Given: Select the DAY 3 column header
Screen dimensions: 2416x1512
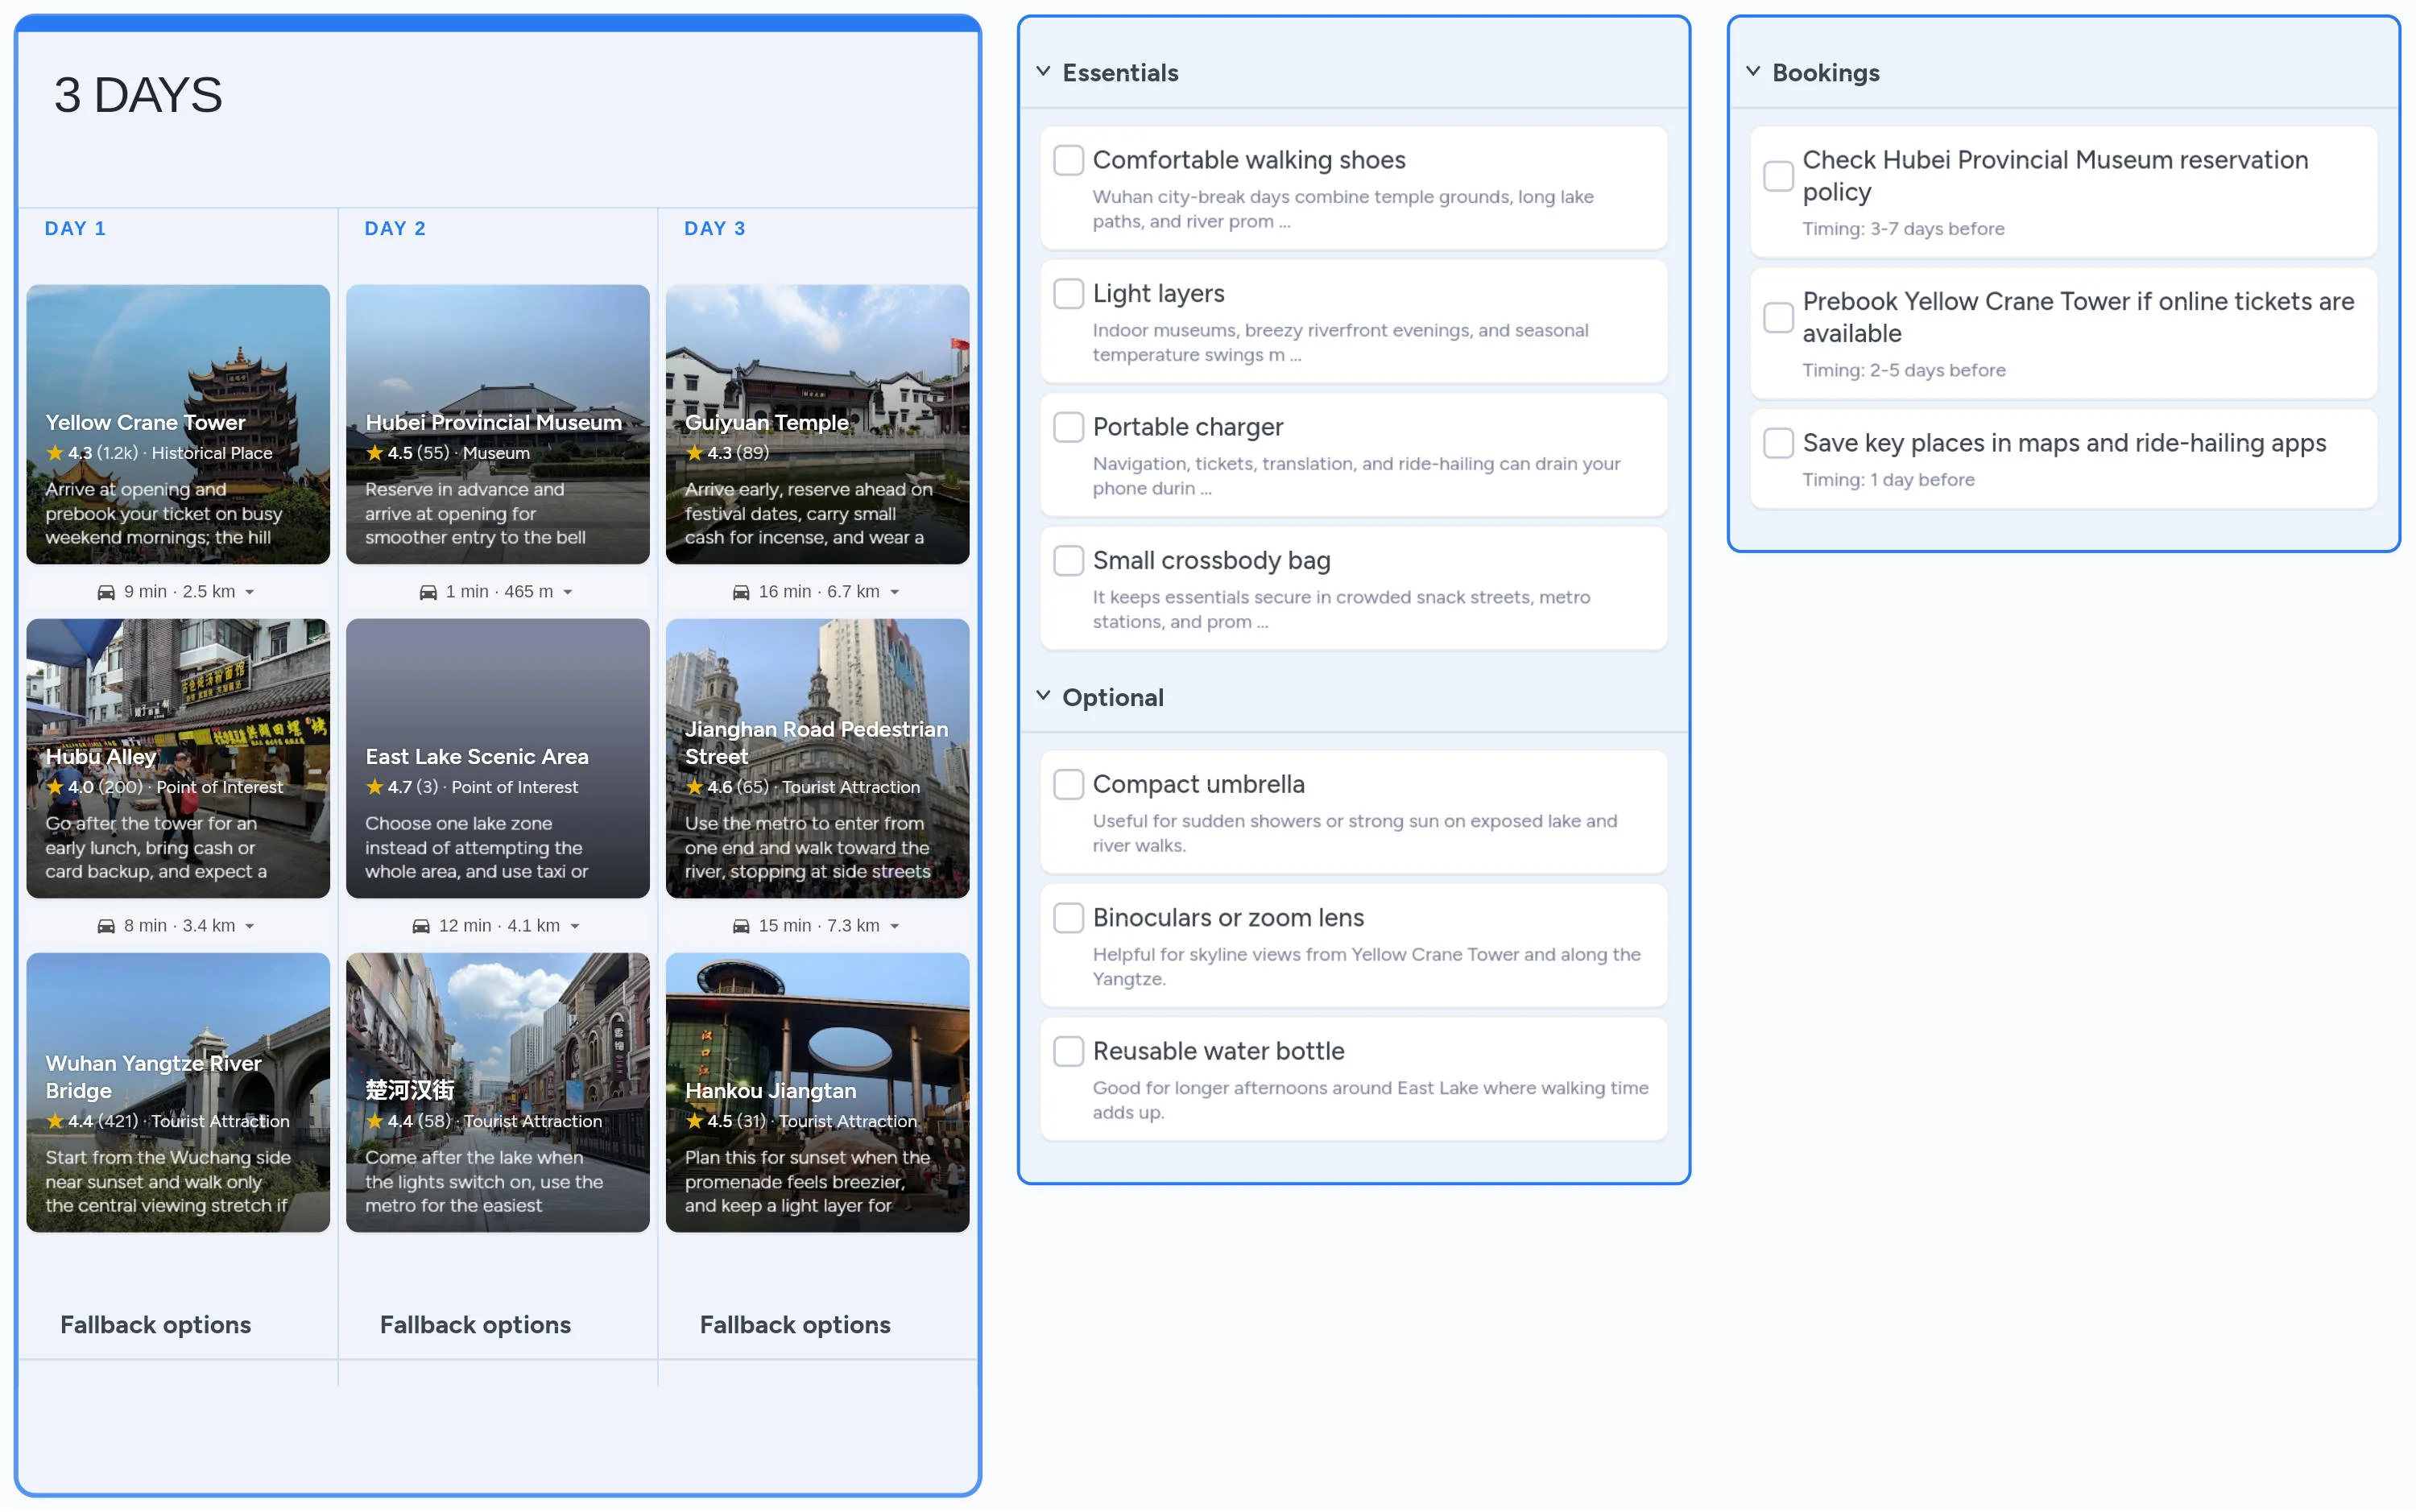Looking at the screenshot, I should [x=714, y=229].
